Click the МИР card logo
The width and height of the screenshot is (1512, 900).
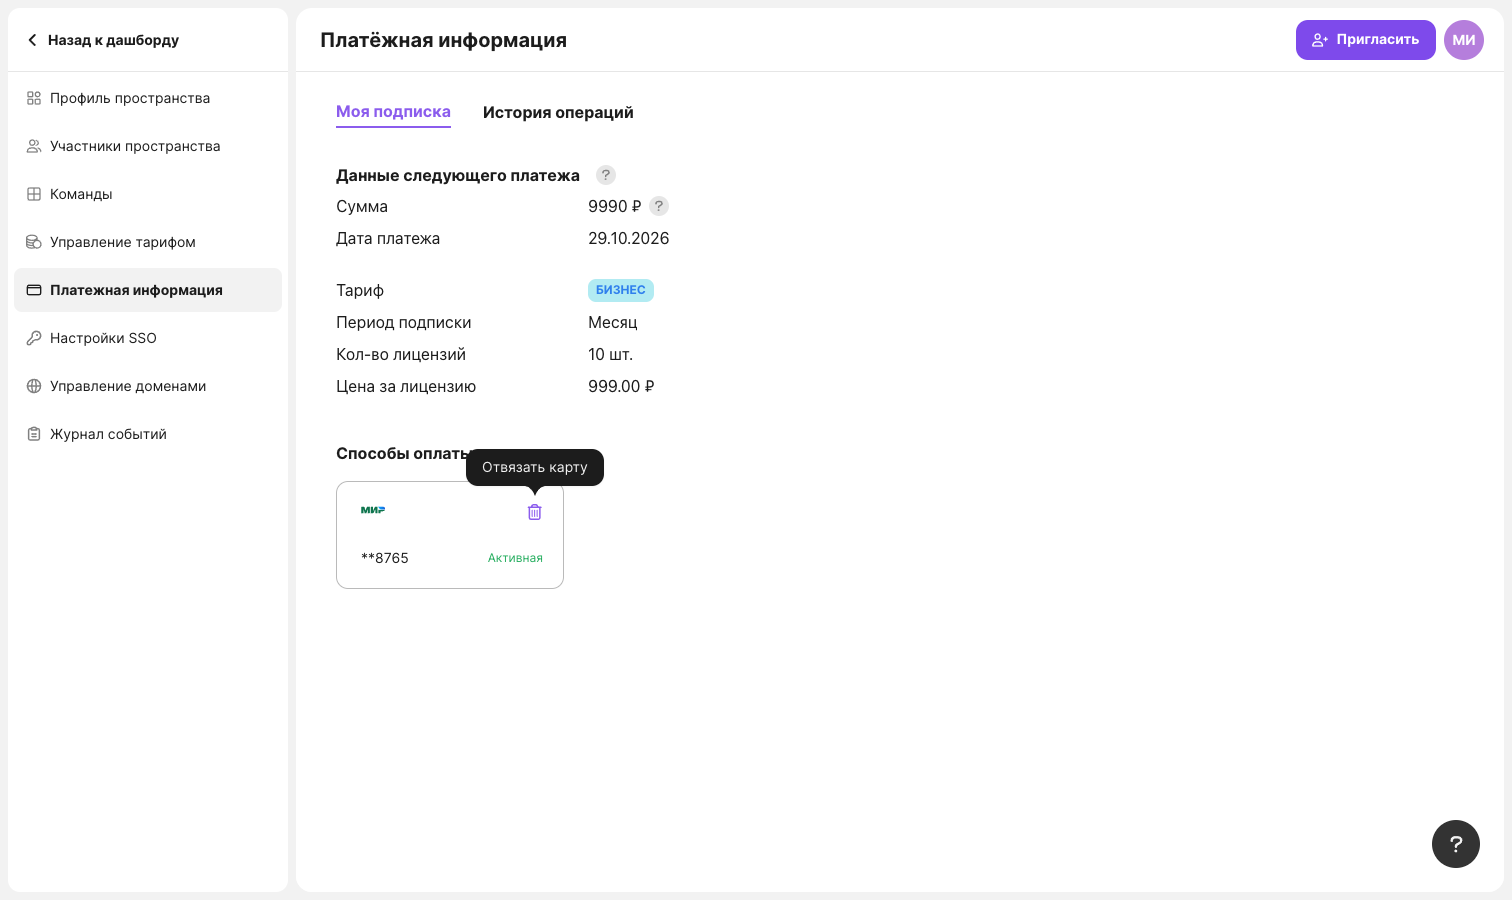(373, 510)
